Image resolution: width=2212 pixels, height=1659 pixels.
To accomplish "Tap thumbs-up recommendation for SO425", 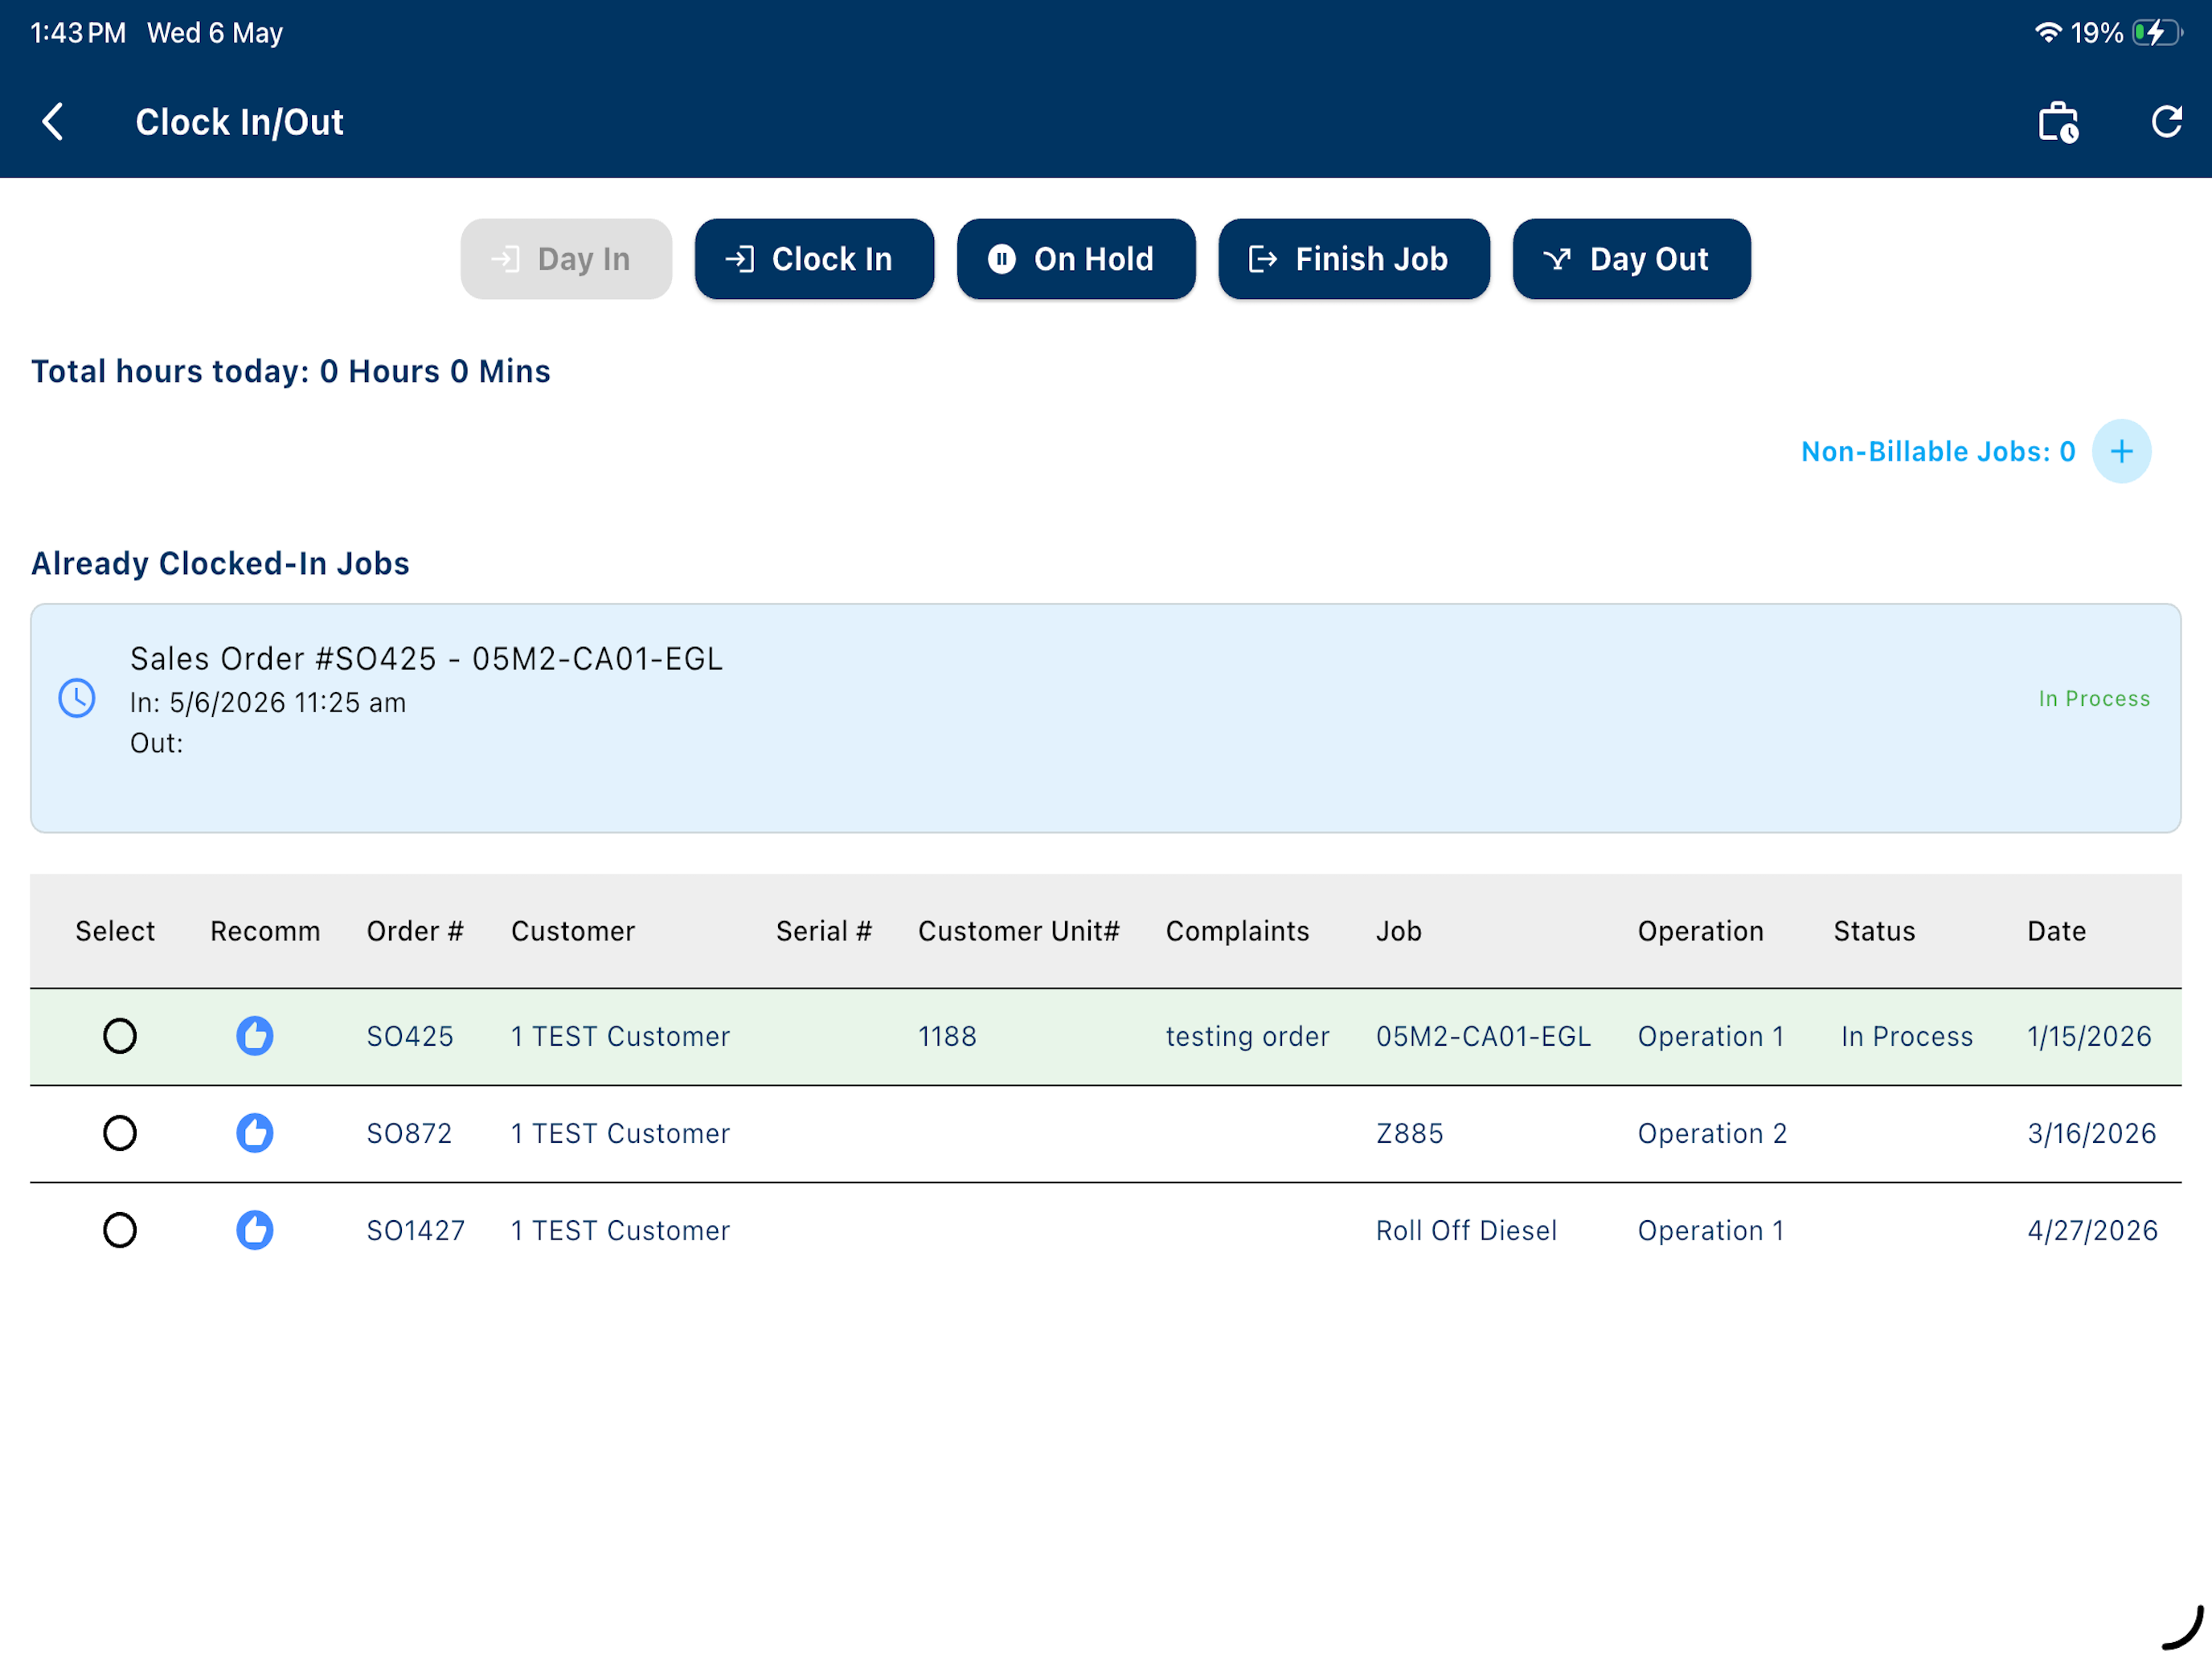I will click(255, 1036).
